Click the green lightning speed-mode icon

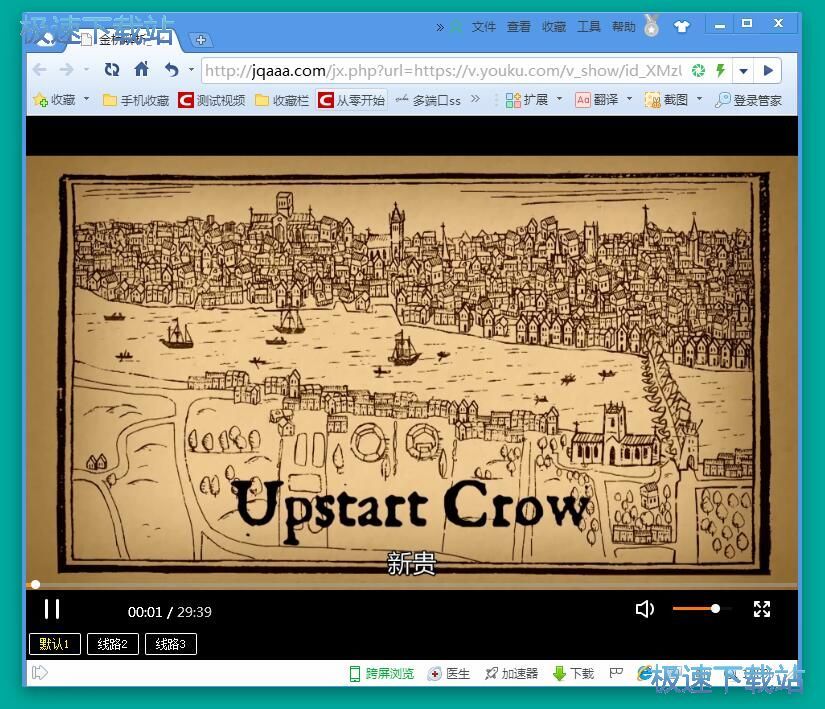point(720,70)
